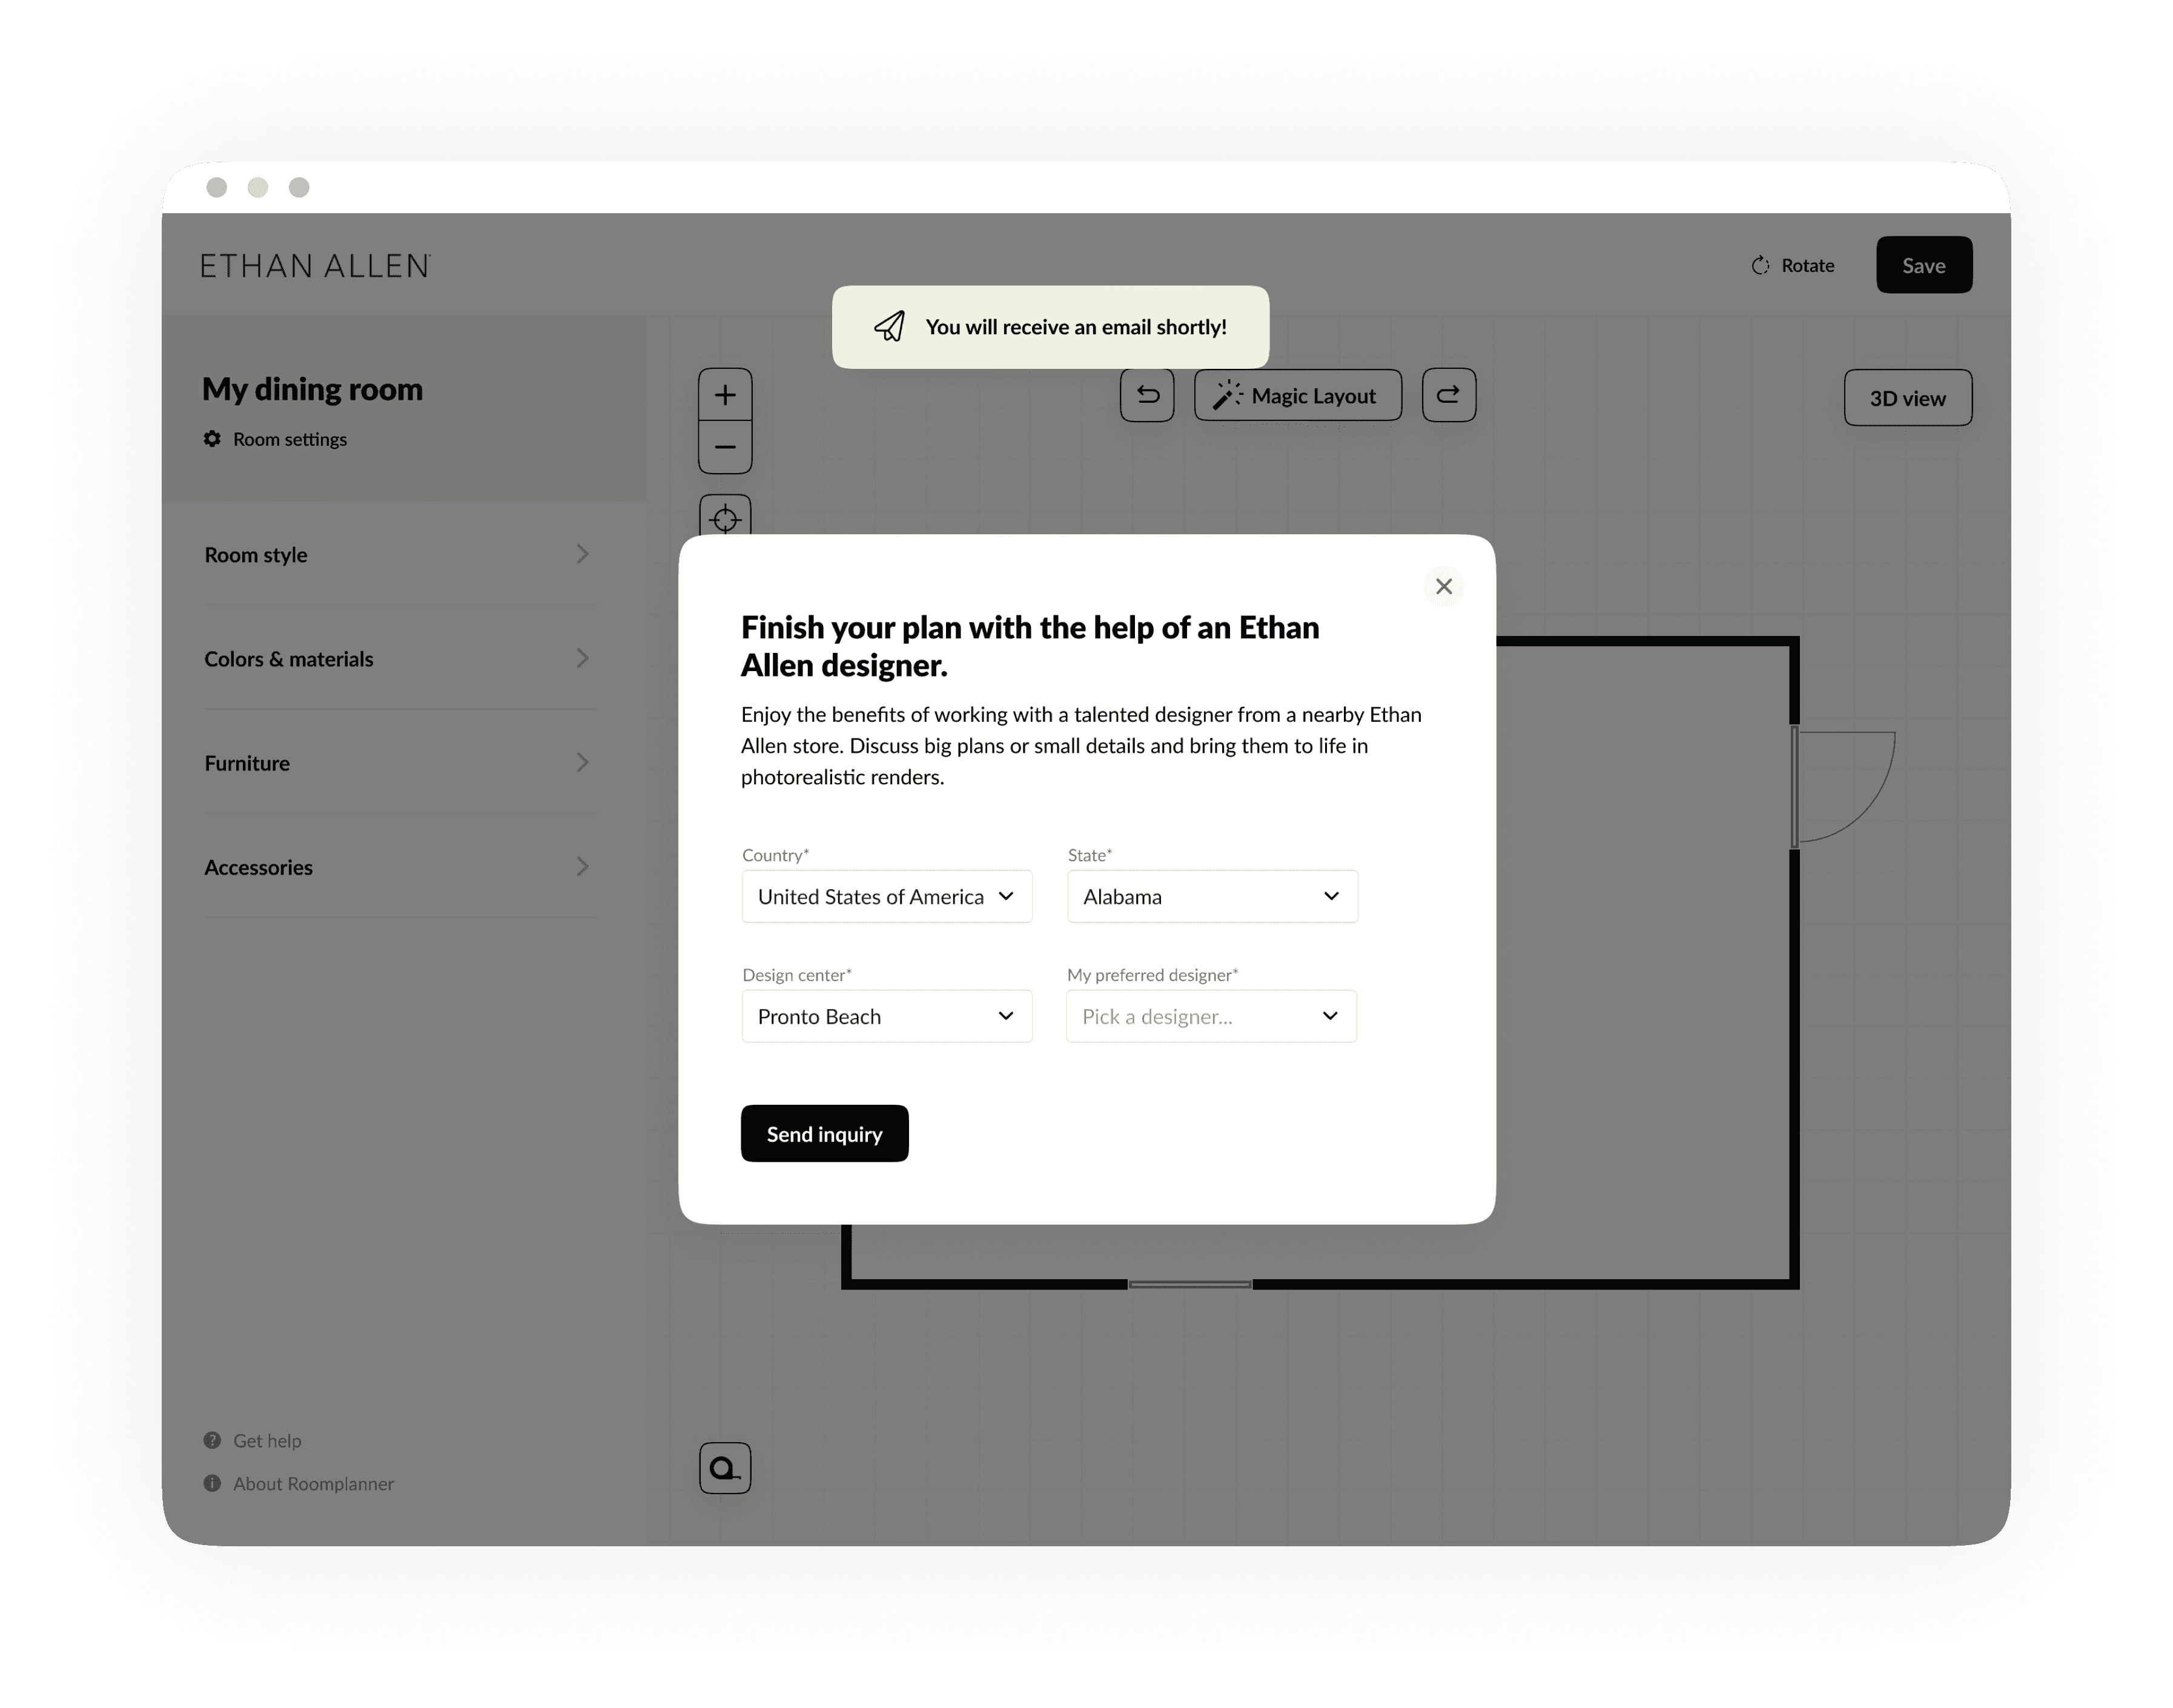Open the Accessories section

tap(395, 866)
